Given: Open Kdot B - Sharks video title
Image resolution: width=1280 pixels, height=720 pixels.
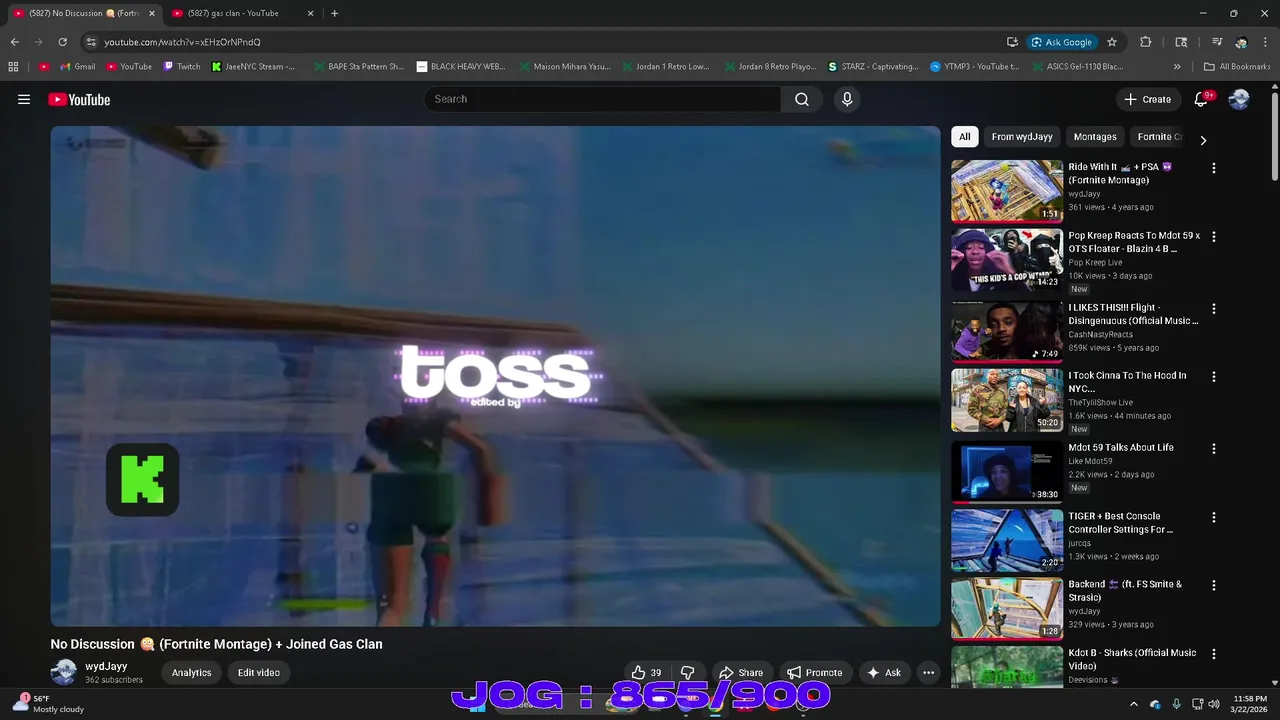Looking at the screenshot, I should (1132, 659).
